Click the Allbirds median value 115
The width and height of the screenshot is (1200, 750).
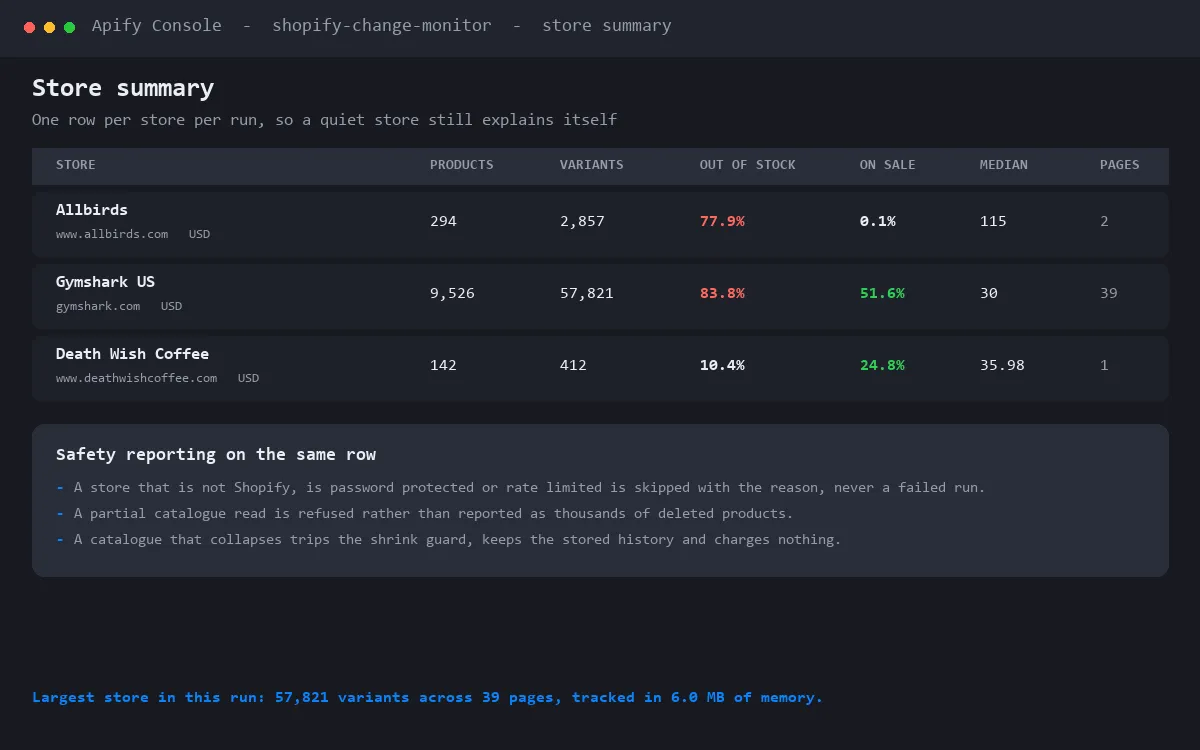[993, 221]
